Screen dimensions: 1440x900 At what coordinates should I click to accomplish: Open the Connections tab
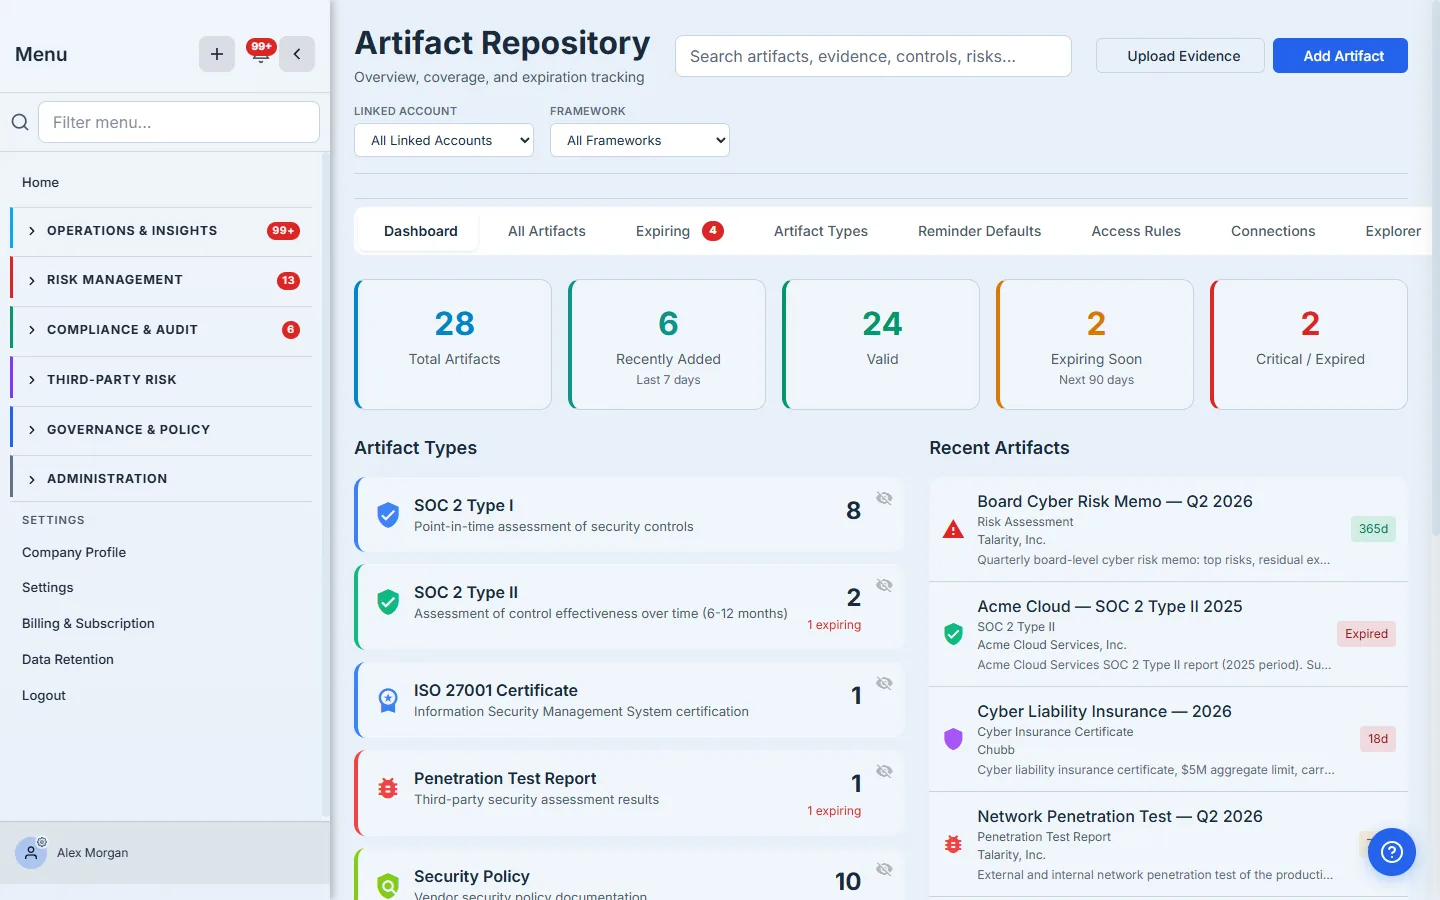(1273, 231)
